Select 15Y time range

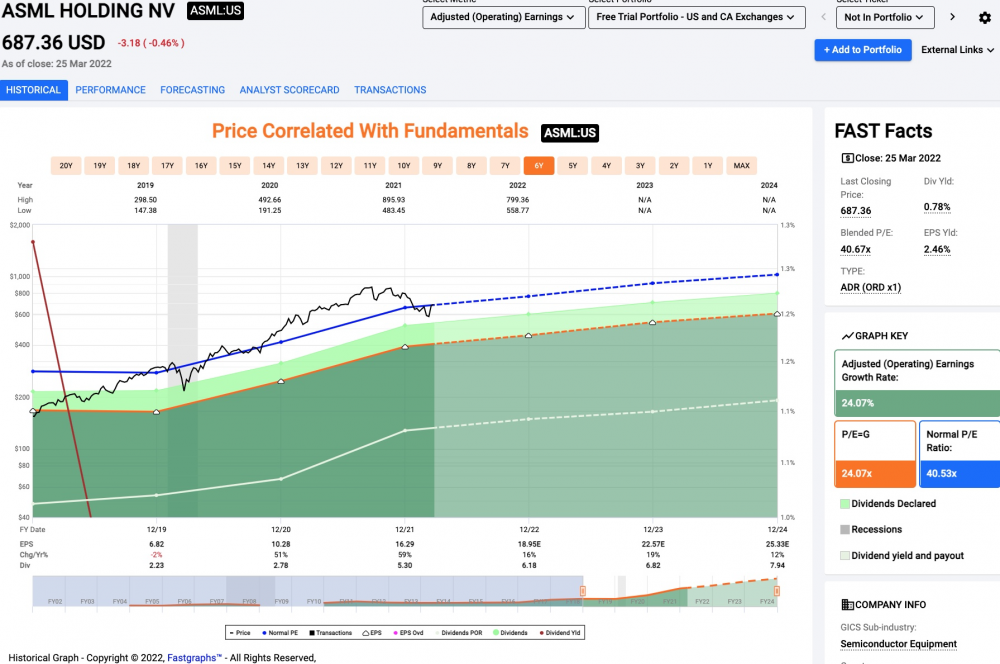coord(235,166)
